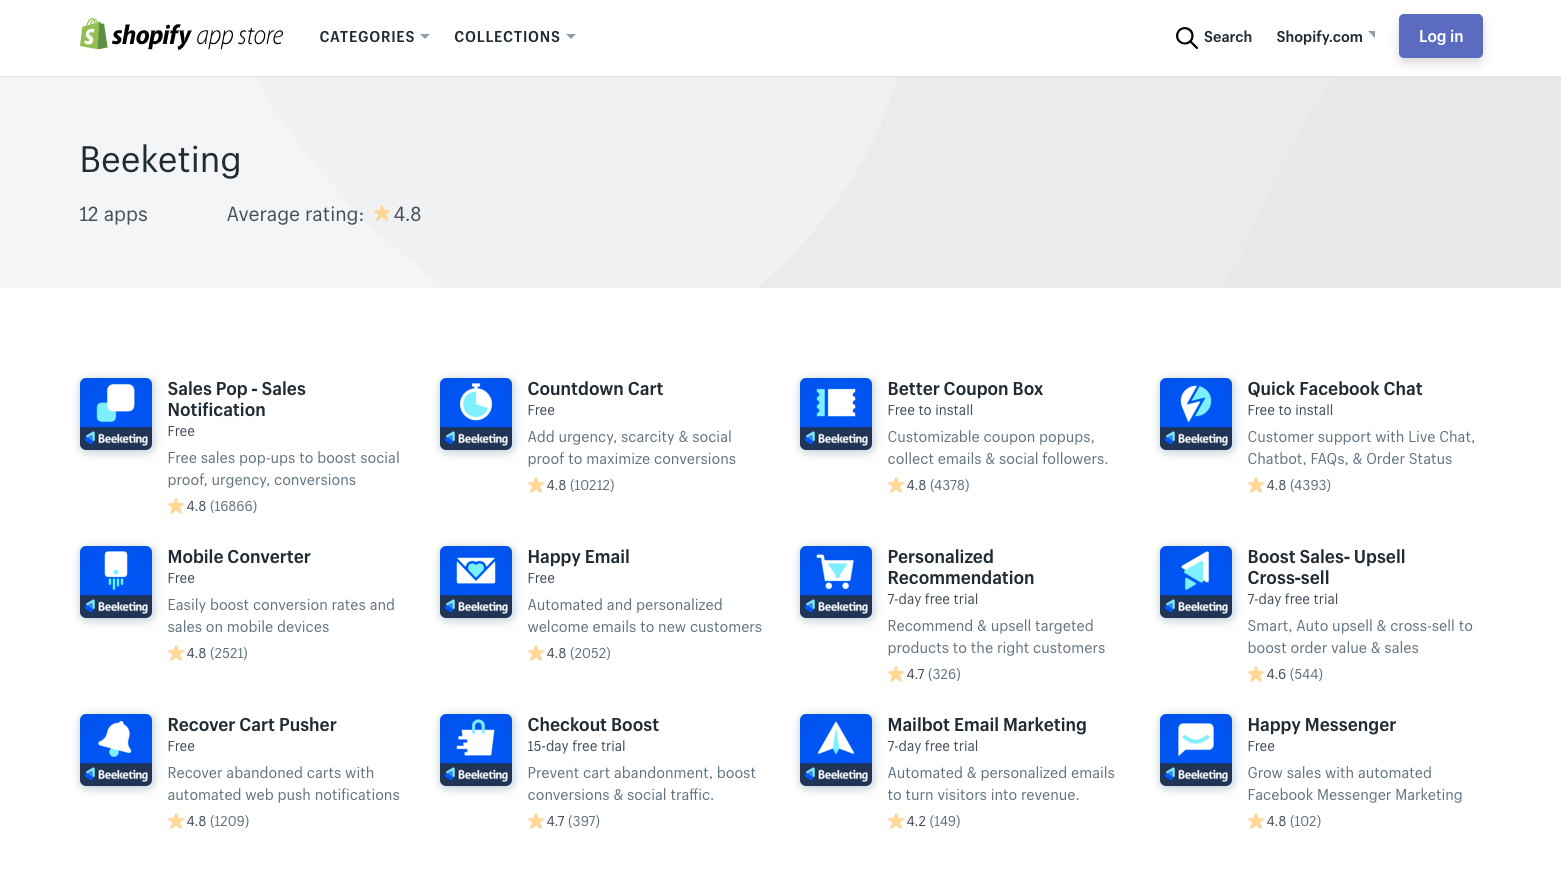Viewport: 1561px width, 893px height.
Task: Open the Happy Email app icon
Action: click(x=476, y=582)
